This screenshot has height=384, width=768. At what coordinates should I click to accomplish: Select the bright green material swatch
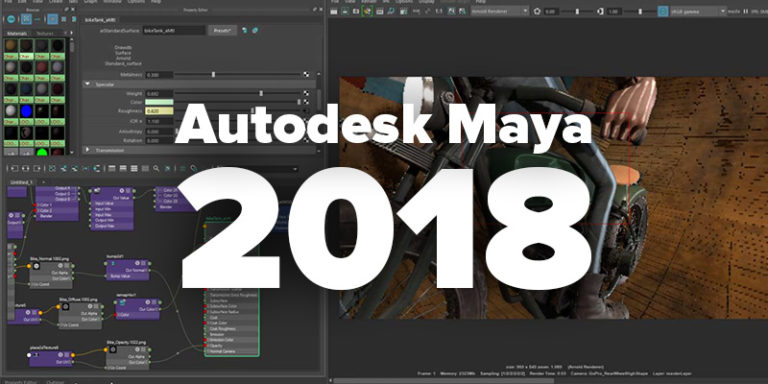(42, 153)
